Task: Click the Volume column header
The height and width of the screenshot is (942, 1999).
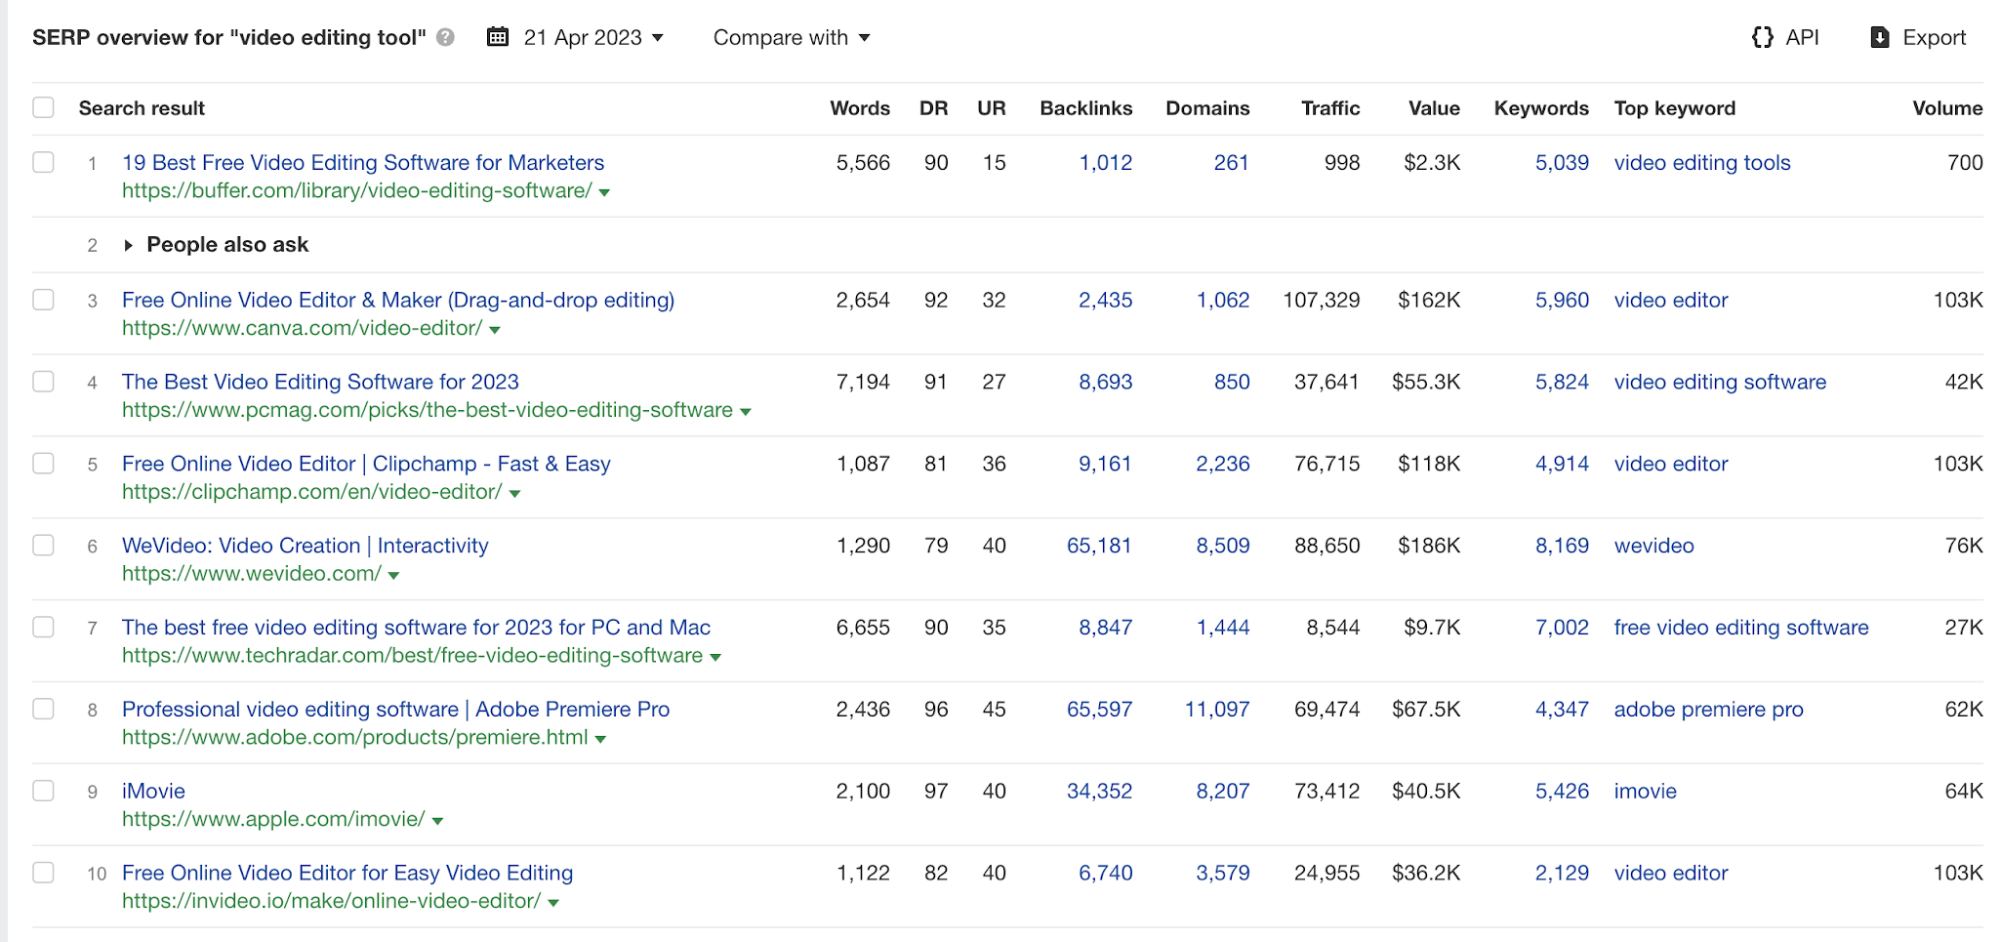Action: point(1947,108)
